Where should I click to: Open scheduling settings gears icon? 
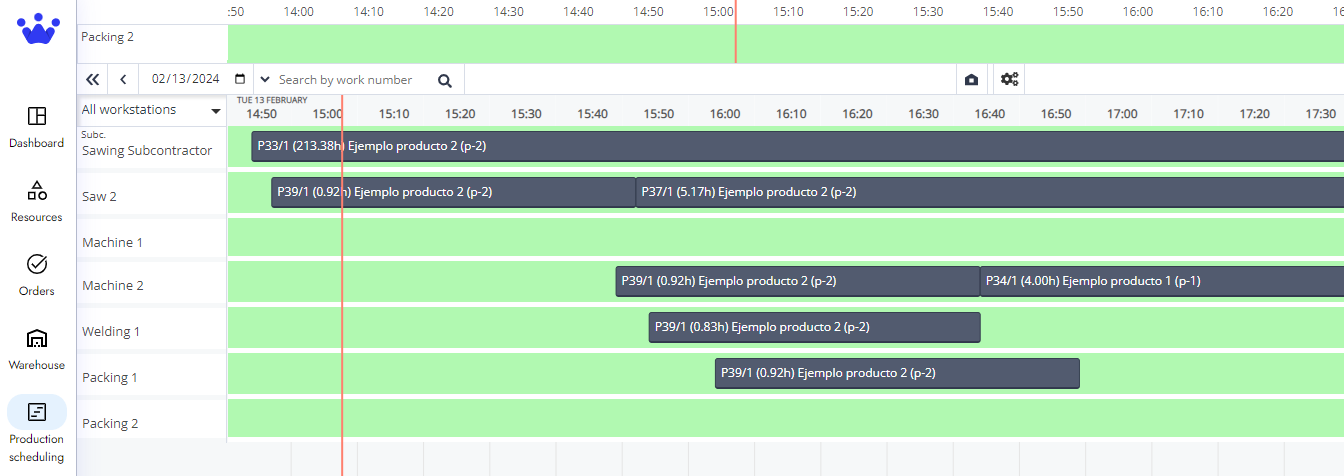[x=1009, y=80]
